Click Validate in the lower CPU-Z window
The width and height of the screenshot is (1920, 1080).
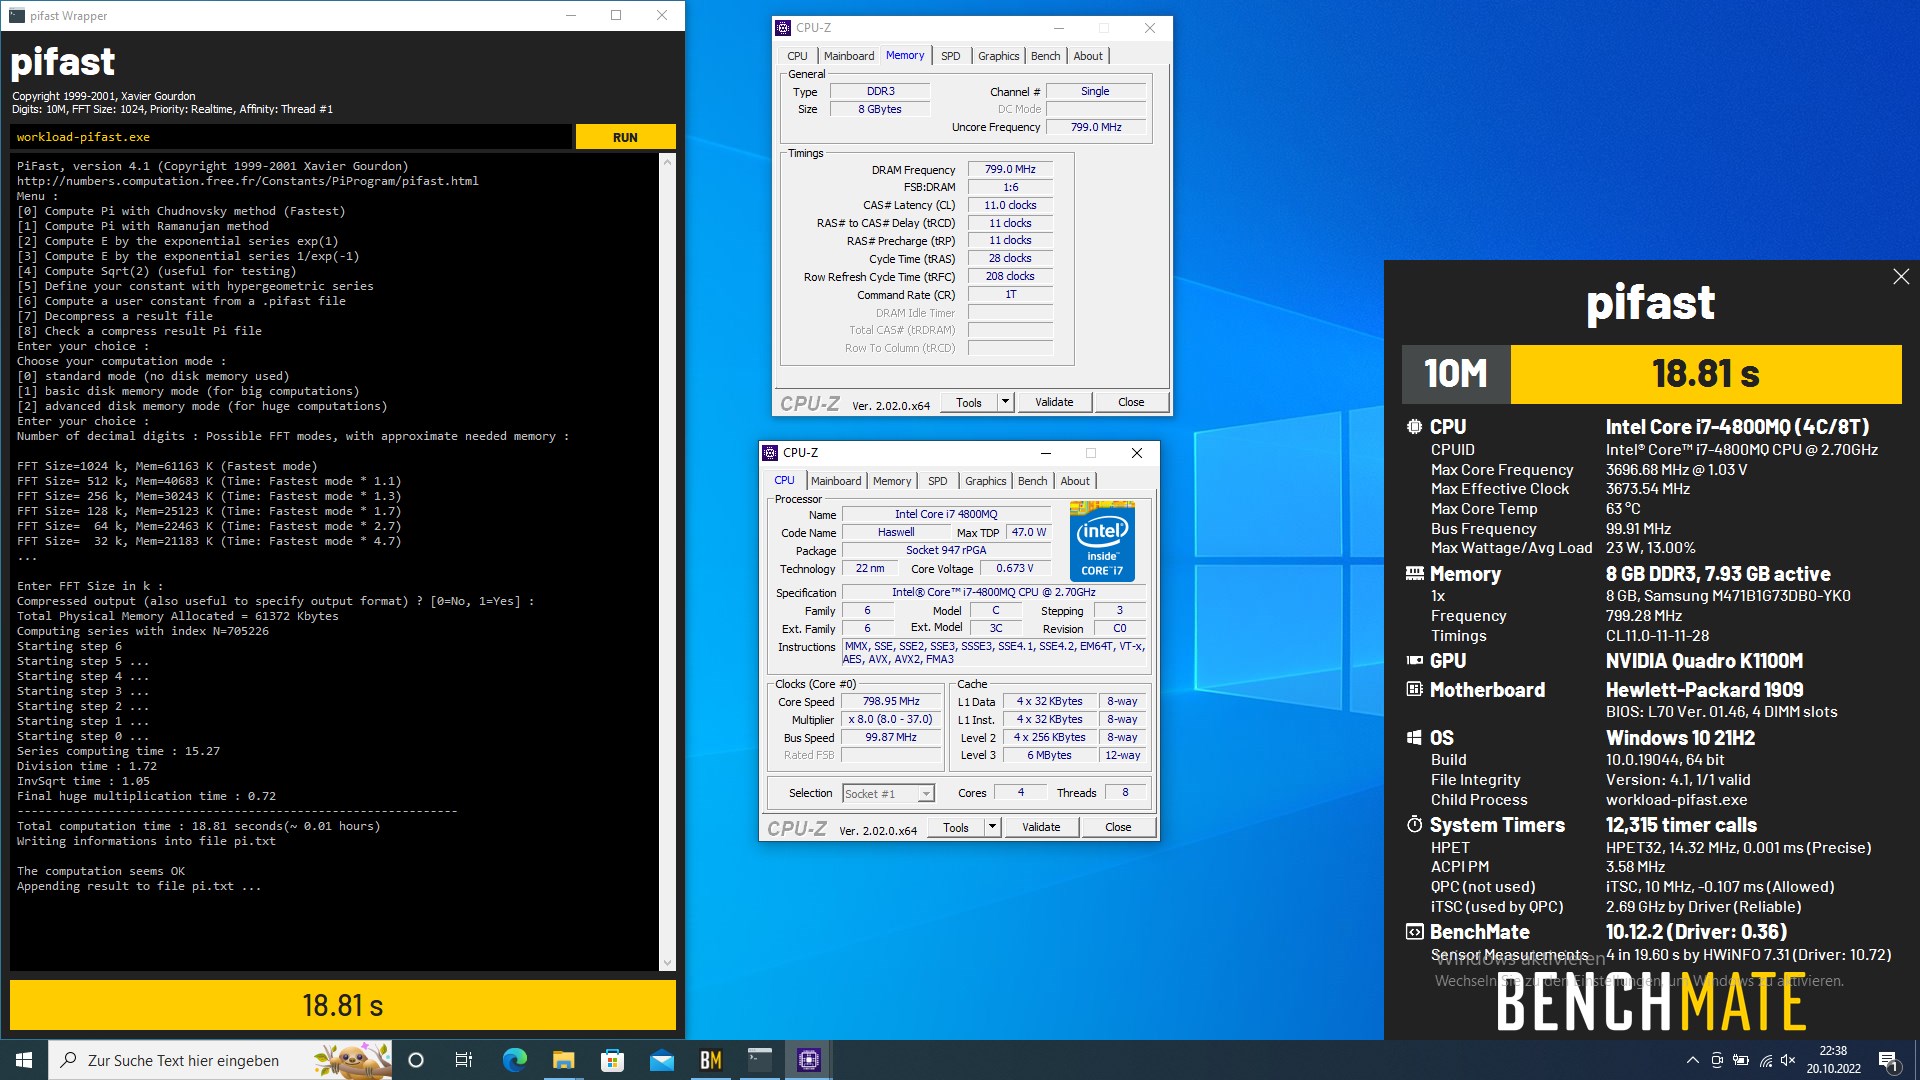[x=1041, y=827]
